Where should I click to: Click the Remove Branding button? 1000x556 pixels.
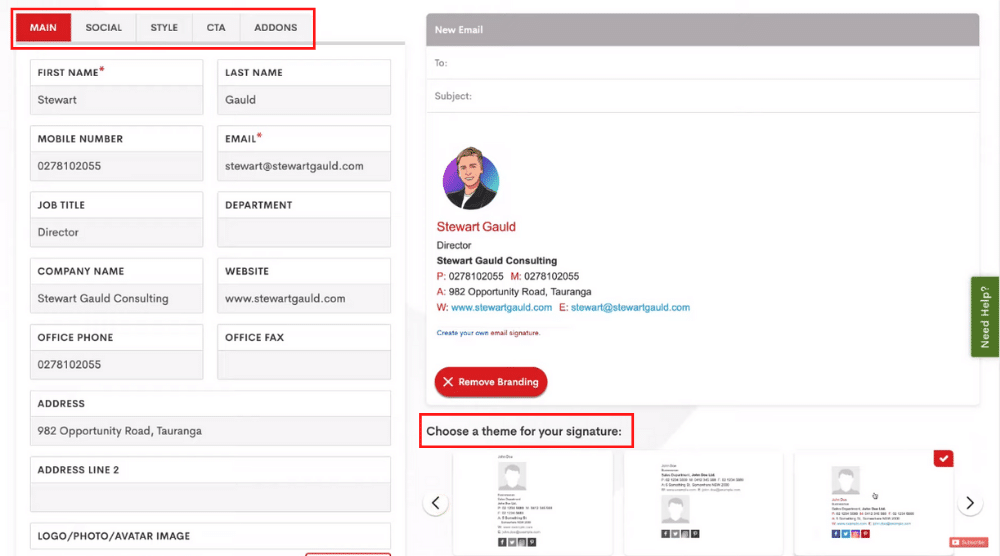point(491,382)
